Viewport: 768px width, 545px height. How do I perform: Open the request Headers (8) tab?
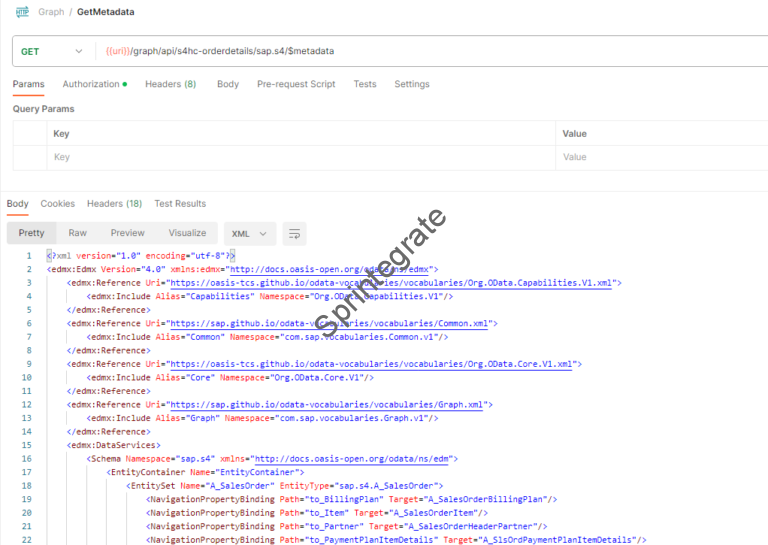(170, 84)
